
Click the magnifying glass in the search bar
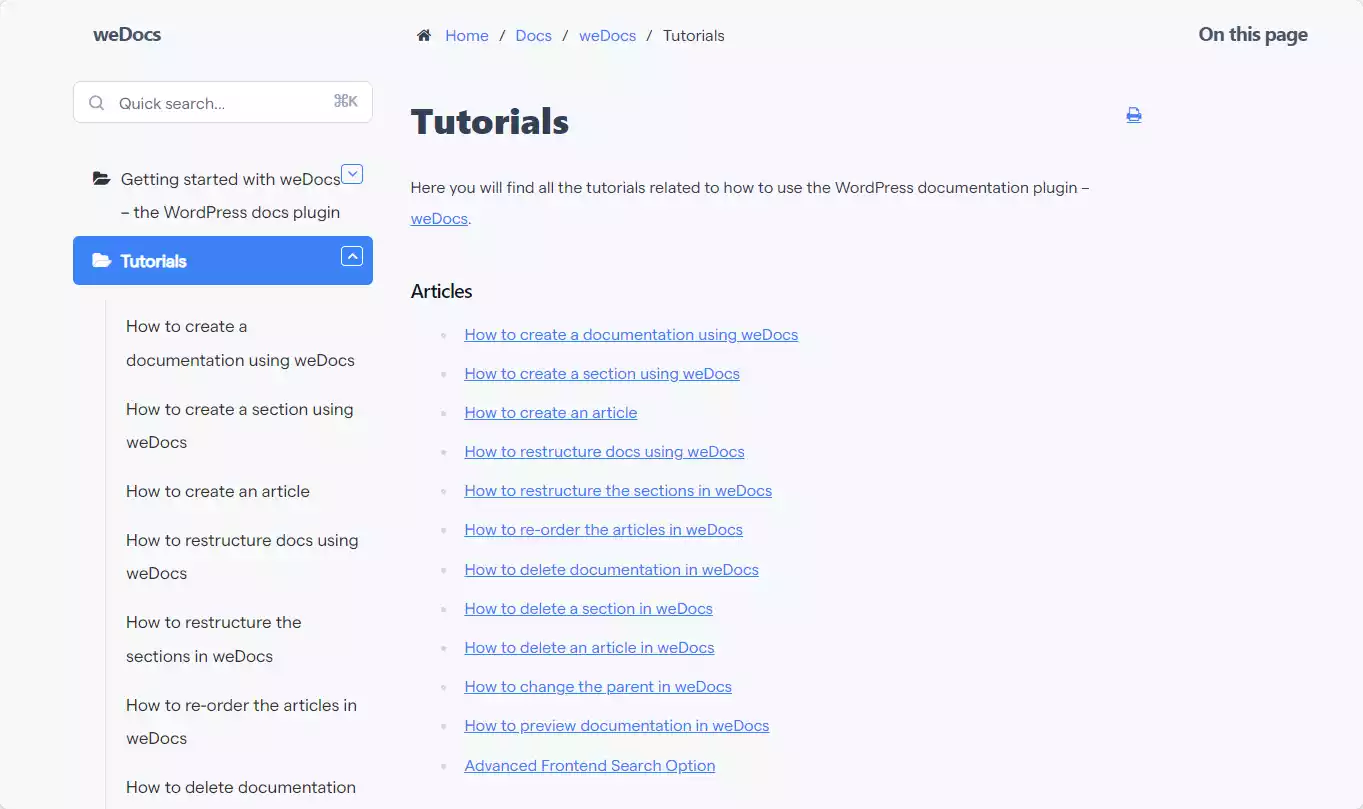[x=96, y=102]
